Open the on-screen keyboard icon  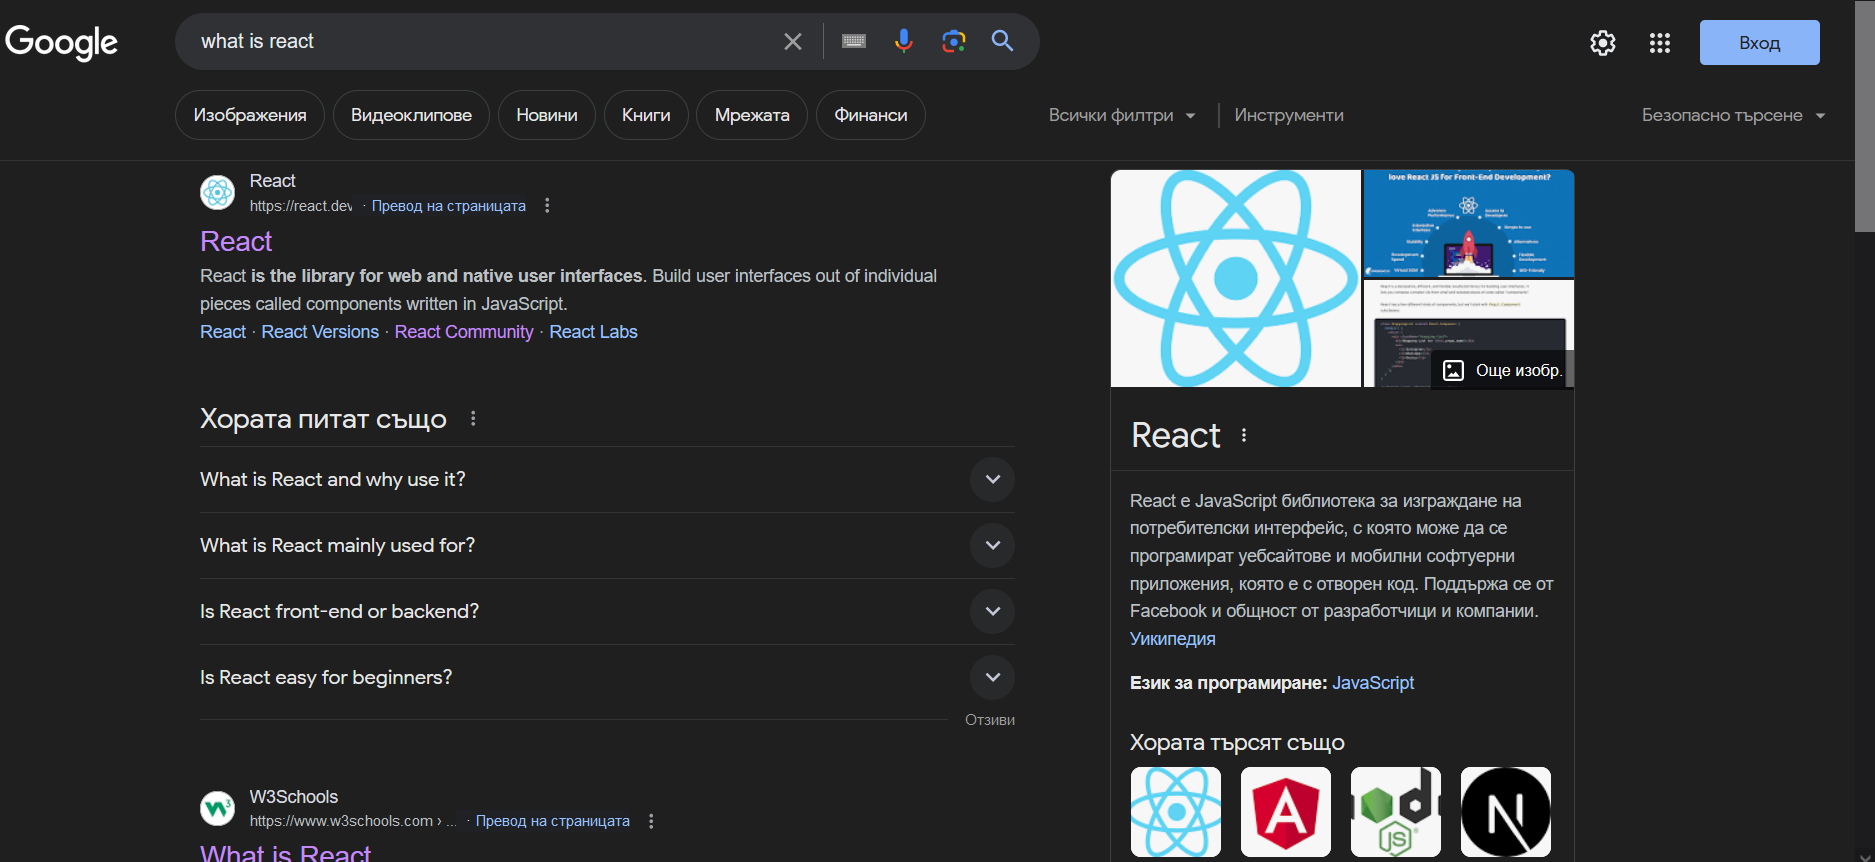coord(853,41)
